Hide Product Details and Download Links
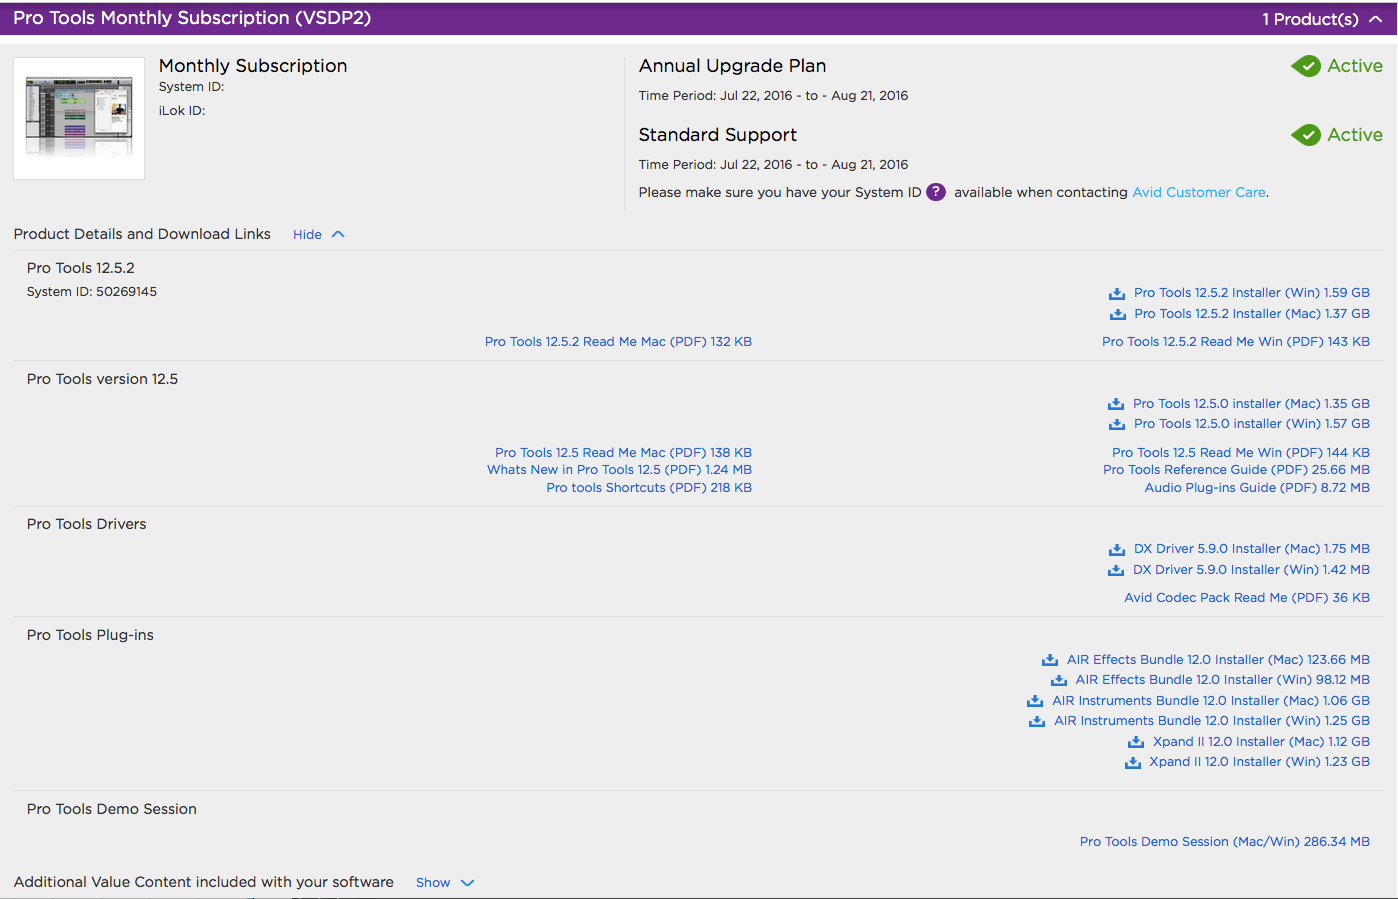1398x899 pixels. coord(318,234)
